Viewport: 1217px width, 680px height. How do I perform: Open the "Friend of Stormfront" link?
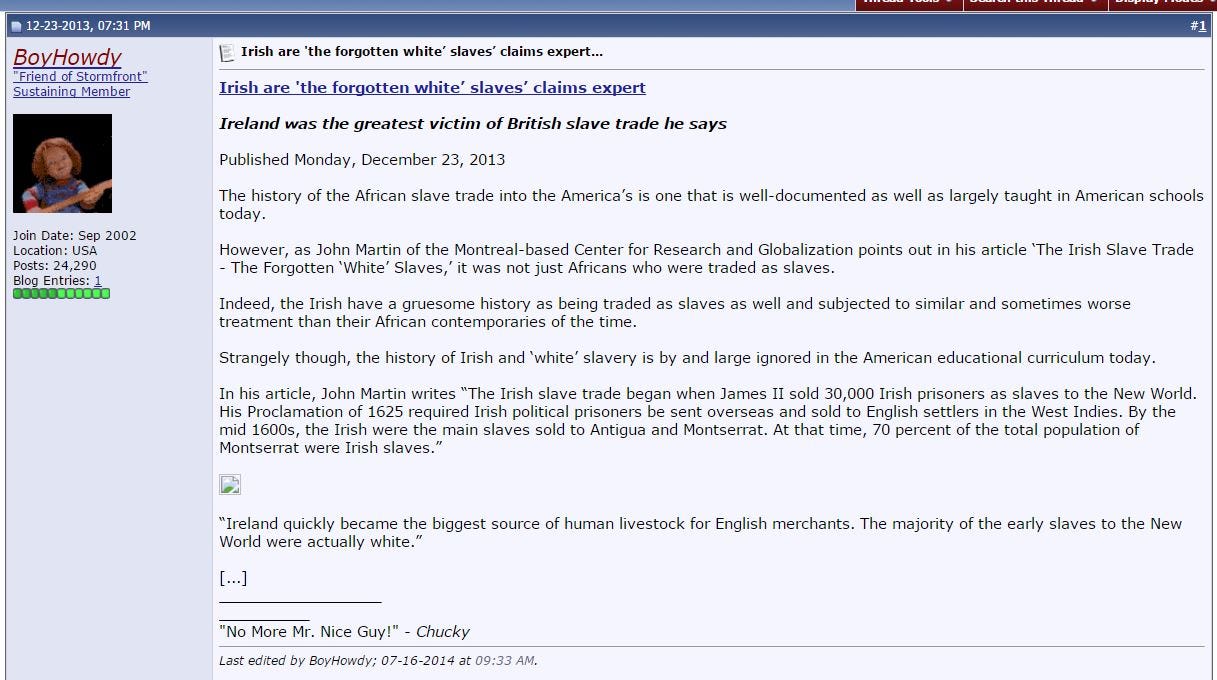(x=80, y=77)
